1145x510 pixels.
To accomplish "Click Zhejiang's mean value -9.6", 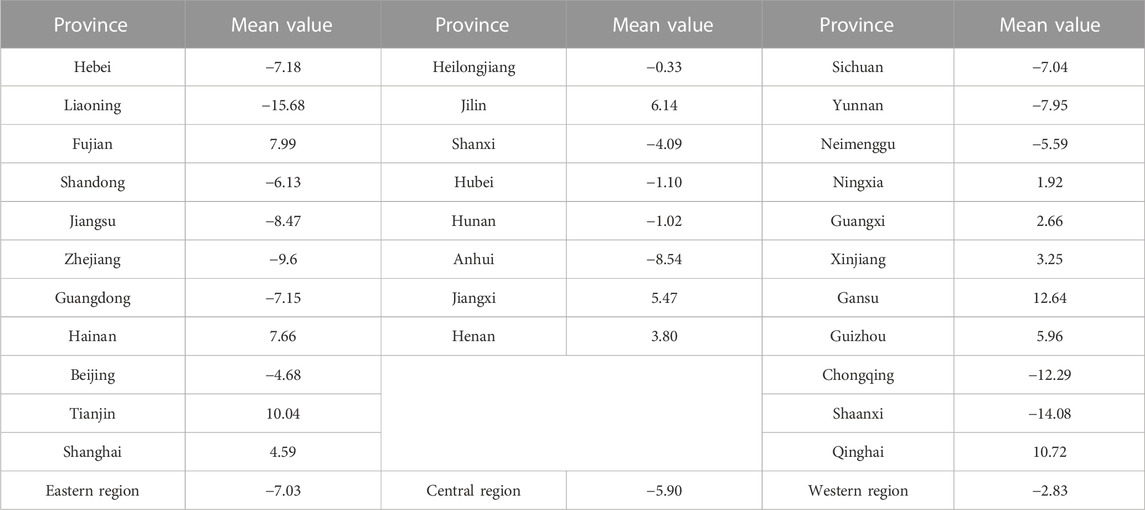I will (281, 259).
